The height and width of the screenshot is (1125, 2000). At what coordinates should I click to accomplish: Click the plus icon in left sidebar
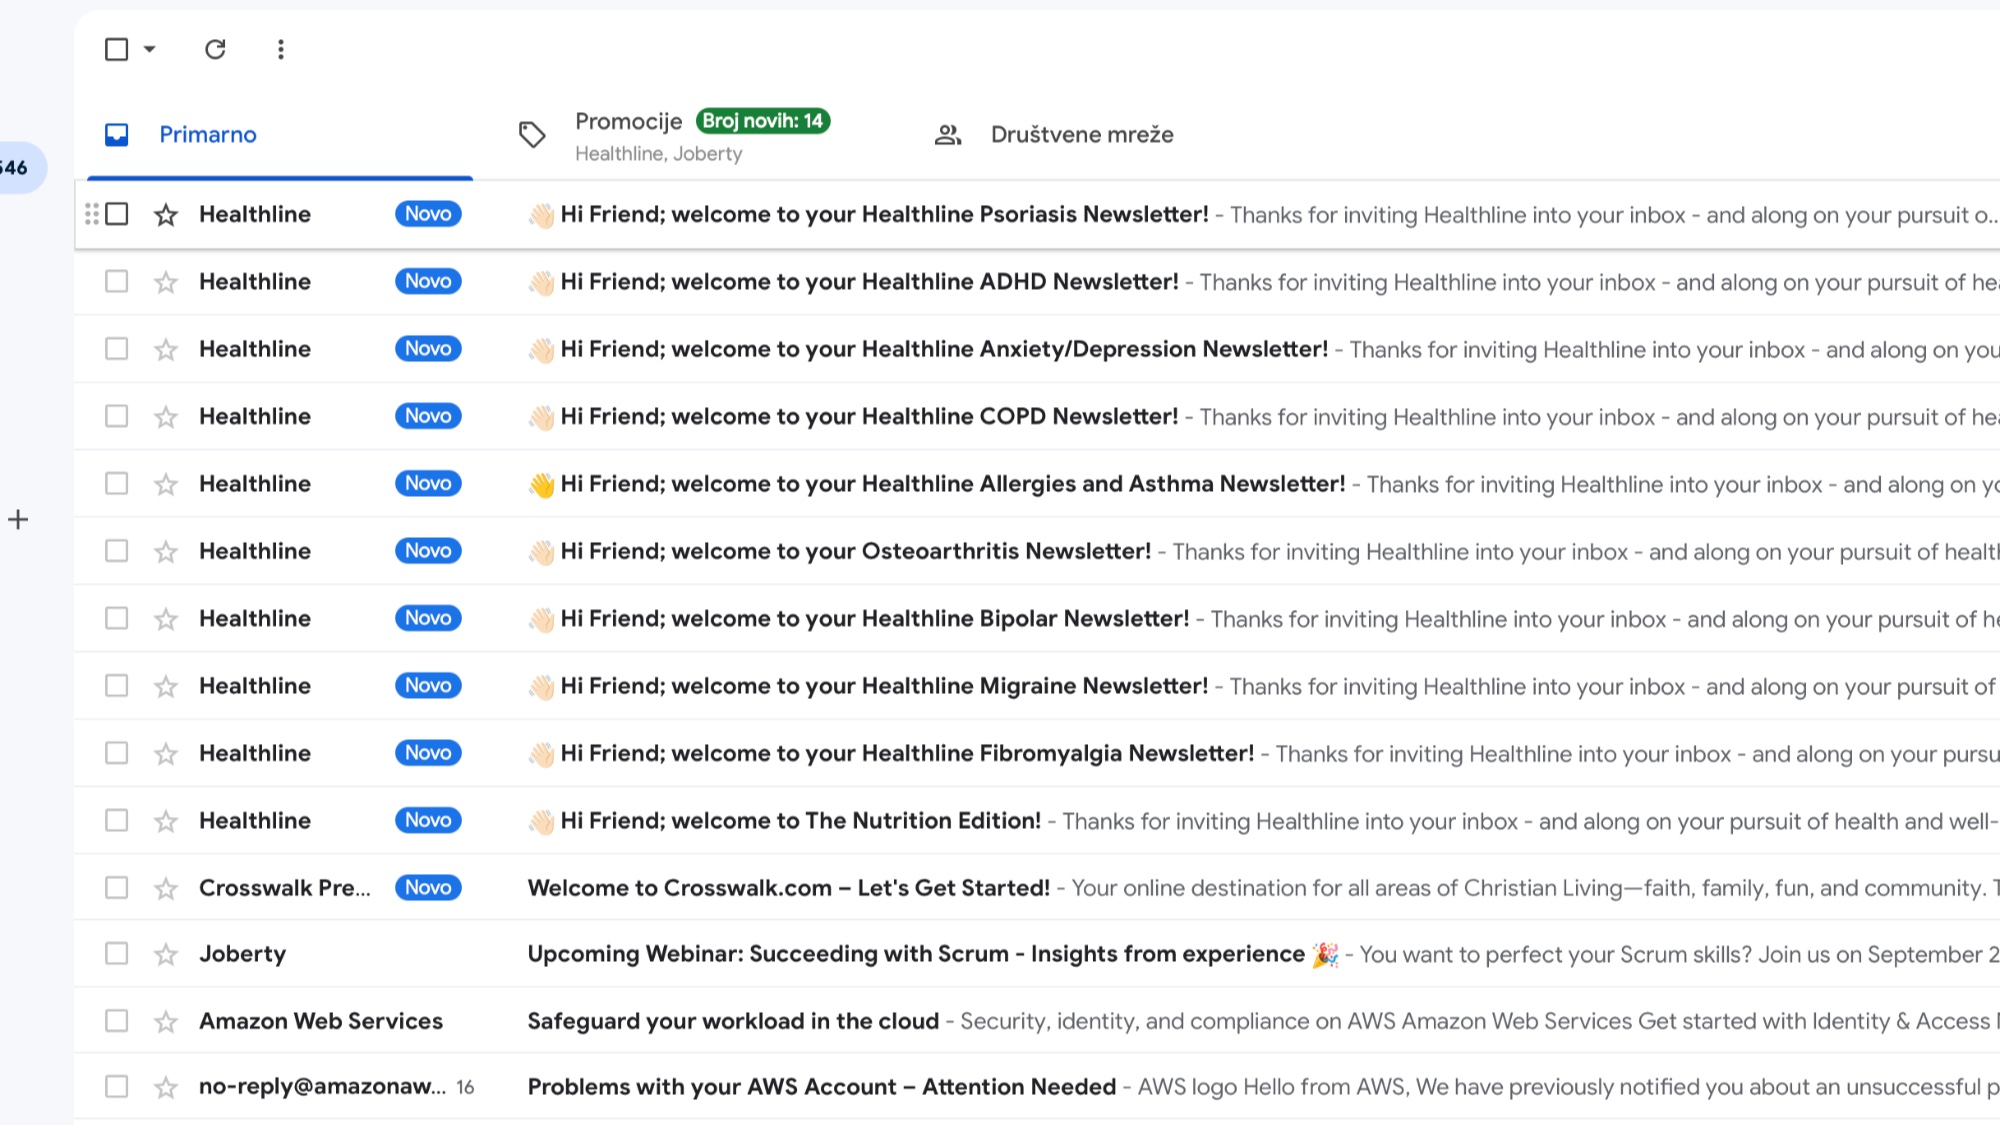coord(18,520)
